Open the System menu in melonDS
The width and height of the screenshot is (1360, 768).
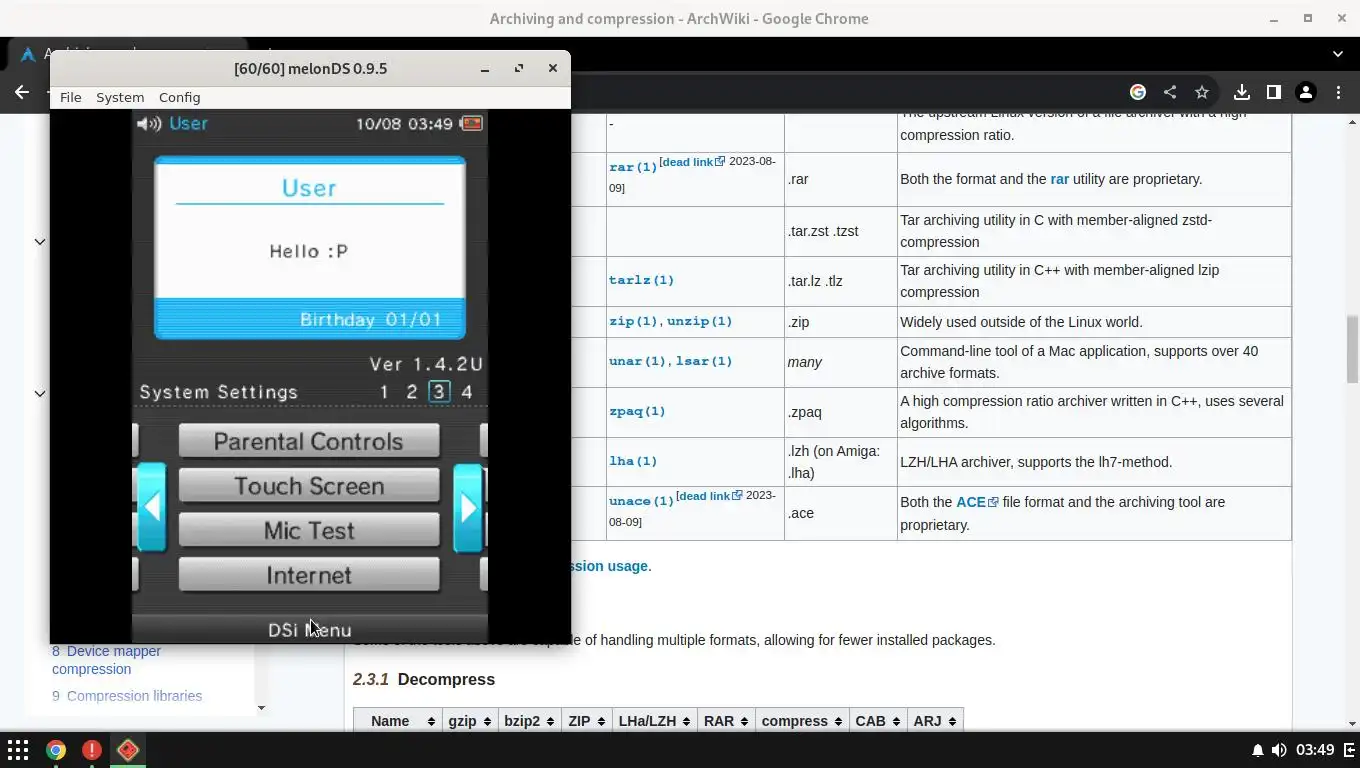(120, 97)
